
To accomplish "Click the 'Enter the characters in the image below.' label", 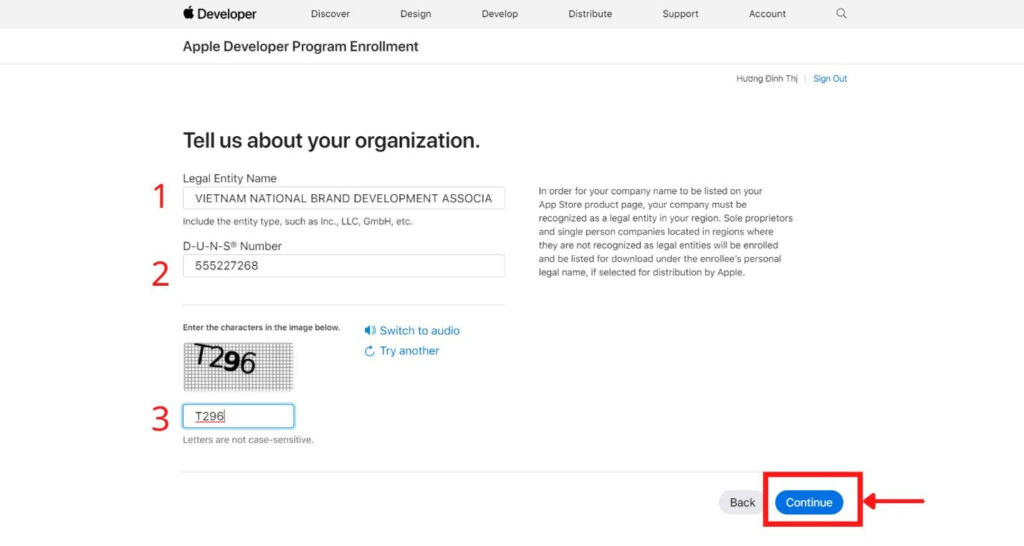I will (x=261, y=327).
